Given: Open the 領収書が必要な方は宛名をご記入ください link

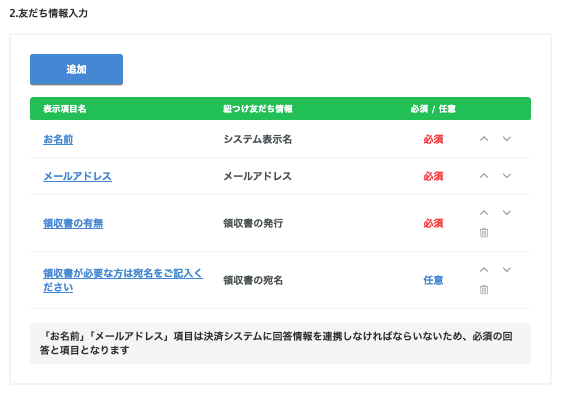Looking at the screenshot, I should pyautogui.click(x=123, y=280).
